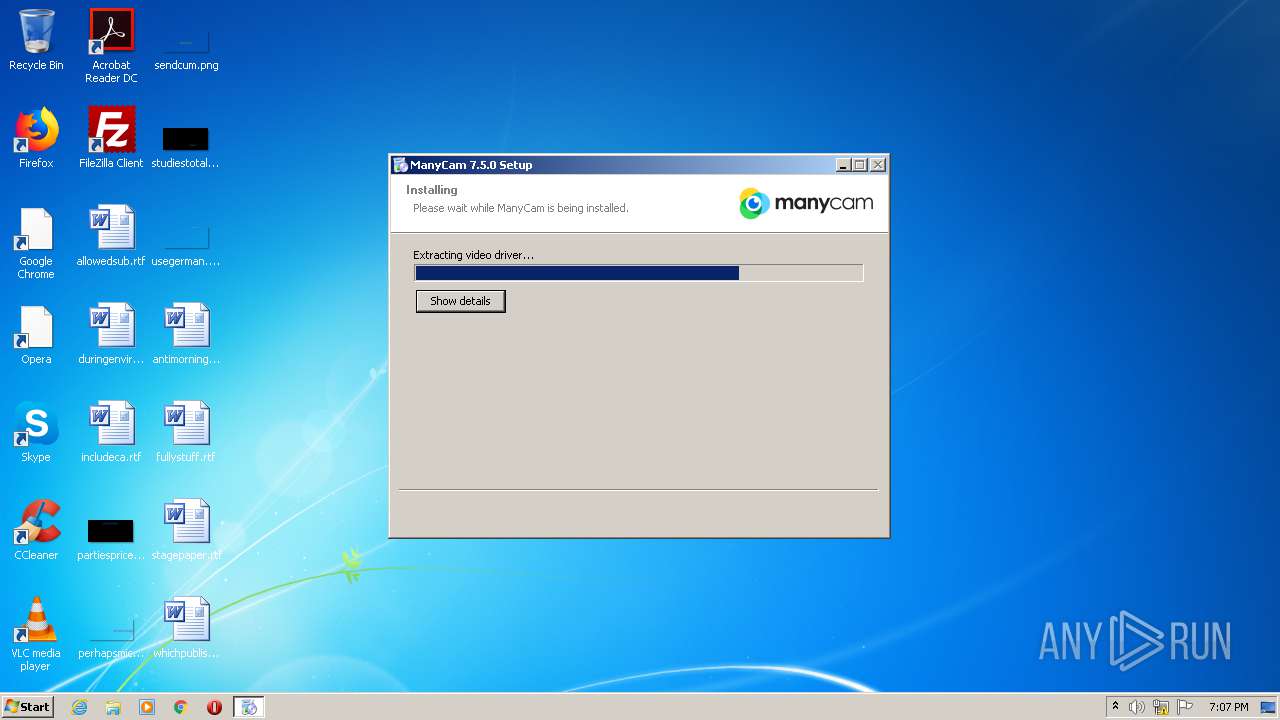The width and height of the screenshot is (1280, 720).
Task: Click the 7:07 PM clock
Action: coord(1228,707)
